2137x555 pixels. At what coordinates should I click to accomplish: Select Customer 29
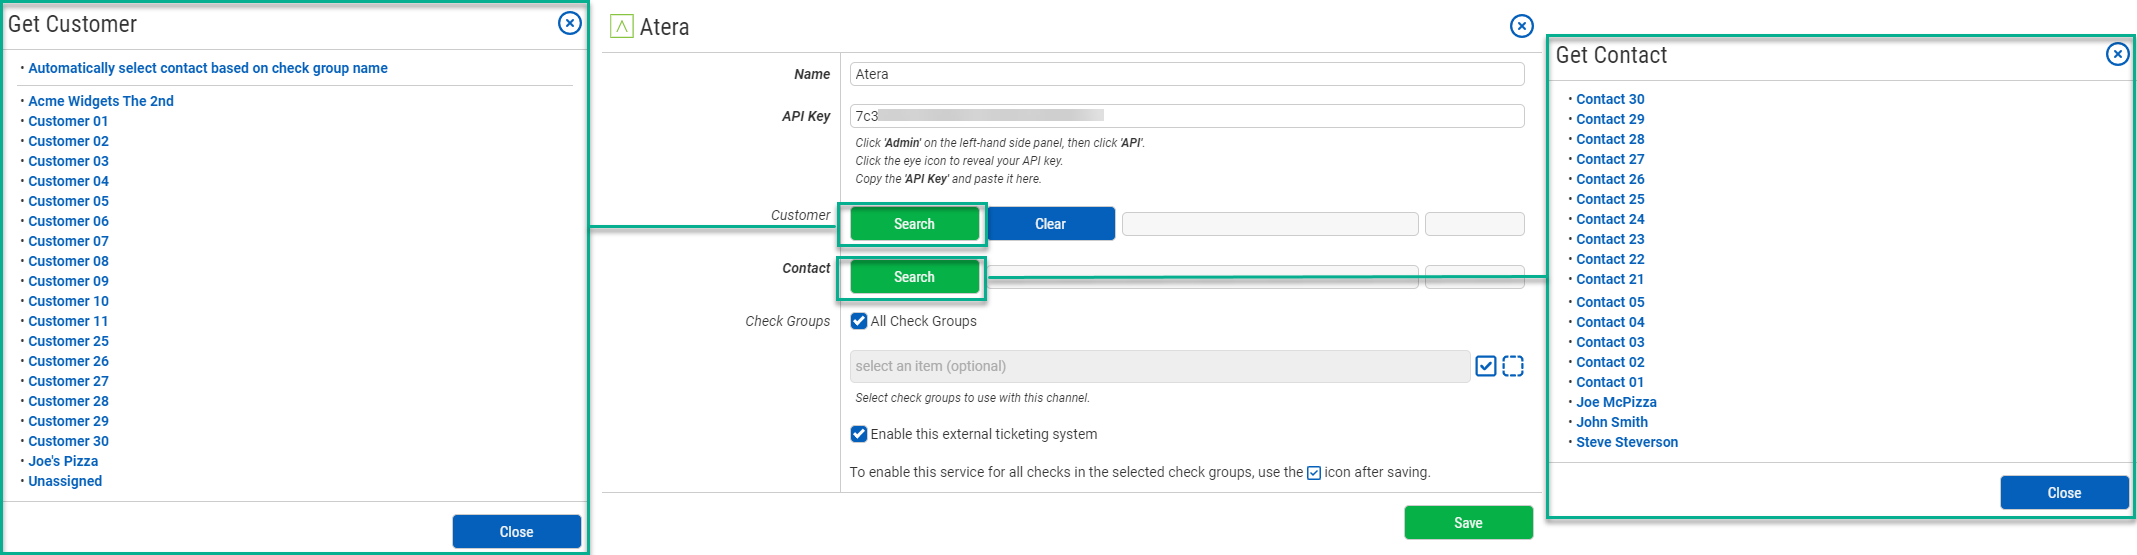coord(68,421)
